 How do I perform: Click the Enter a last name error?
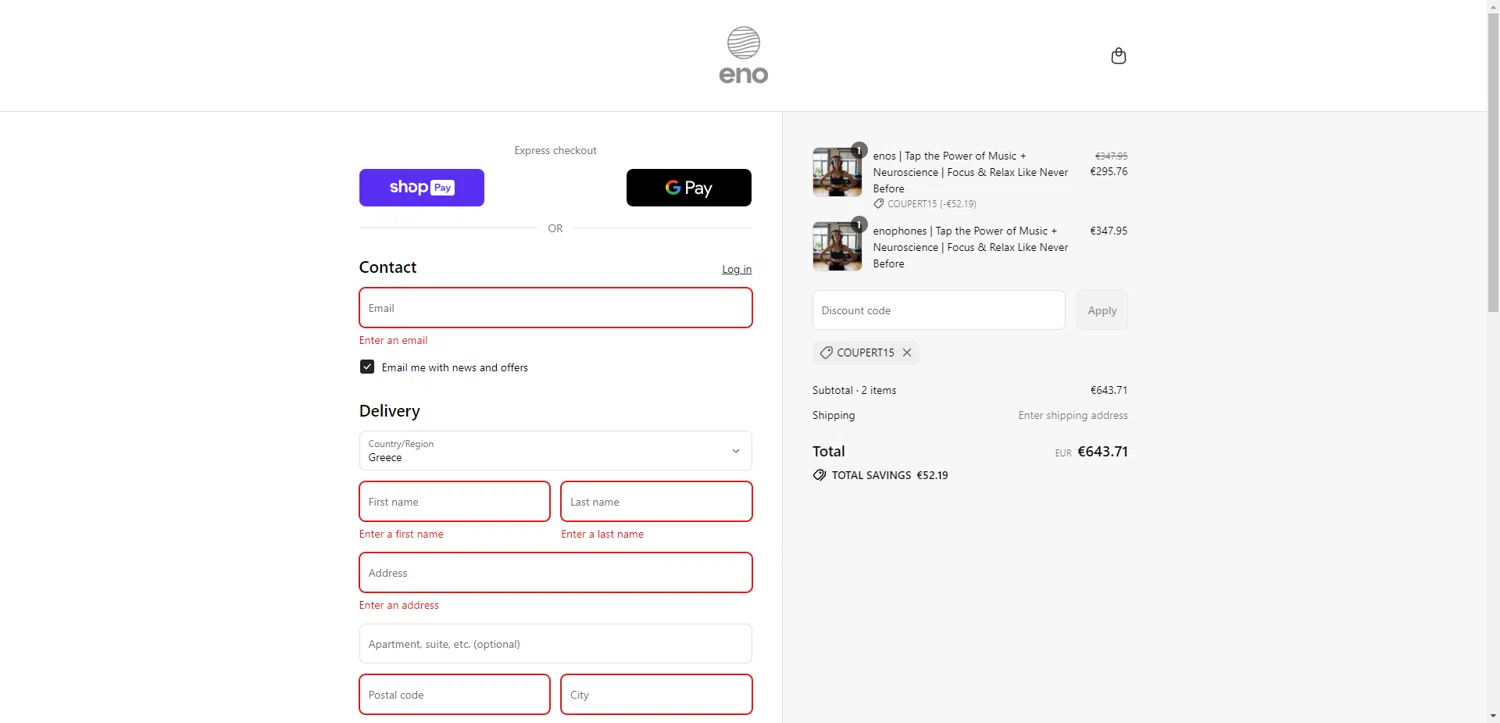tap(602, 534)
